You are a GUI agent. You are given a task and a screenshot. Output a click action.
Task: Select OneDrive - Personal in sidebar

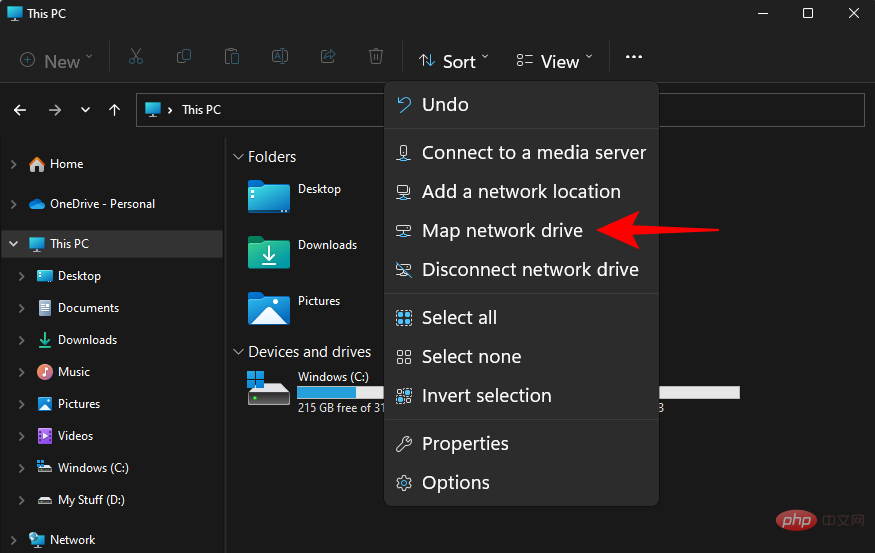[102, 204]
